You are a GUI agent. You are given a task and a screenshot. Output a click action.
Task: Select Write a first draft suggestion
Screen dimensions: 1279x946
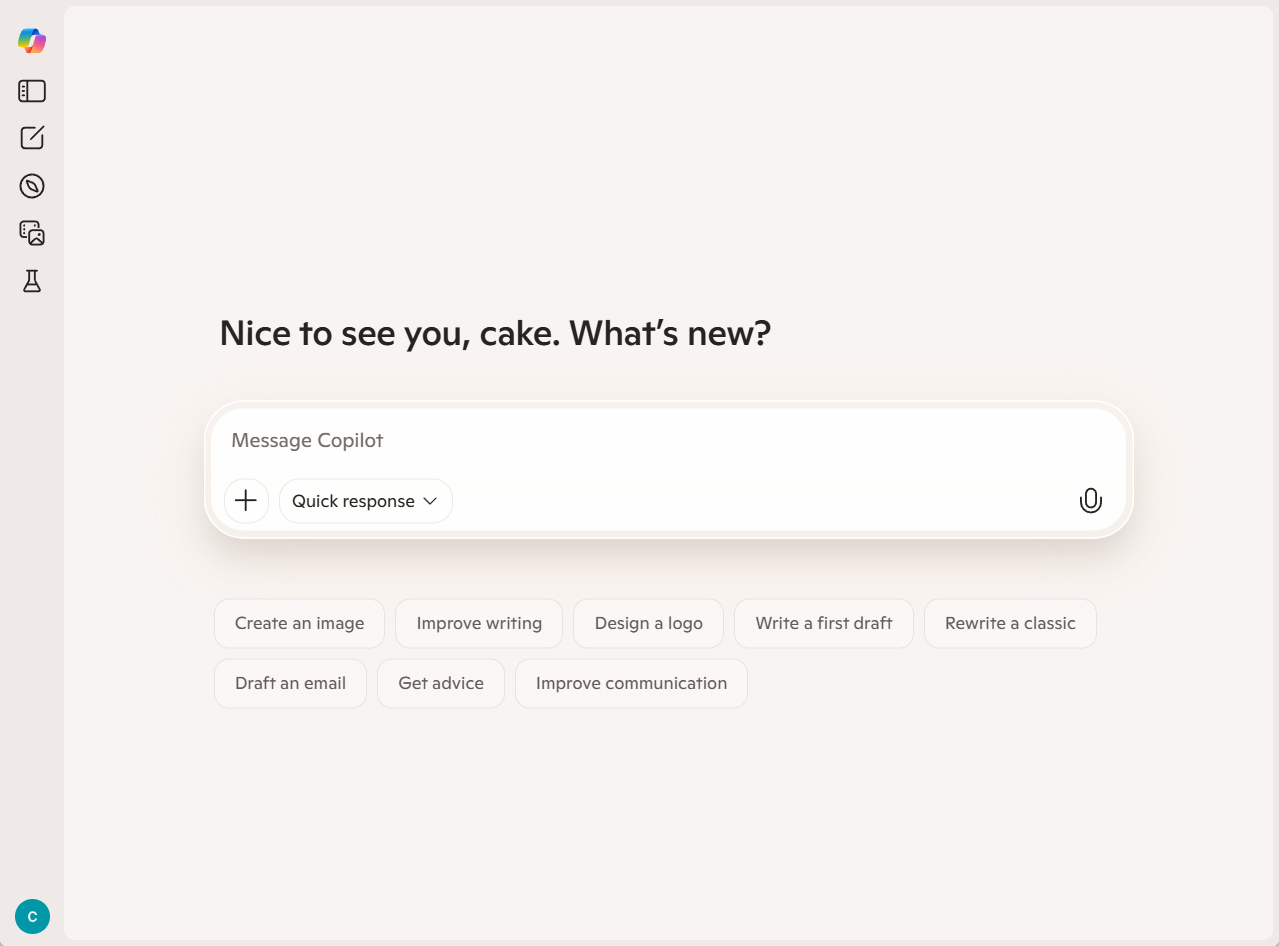click(823, 624)
